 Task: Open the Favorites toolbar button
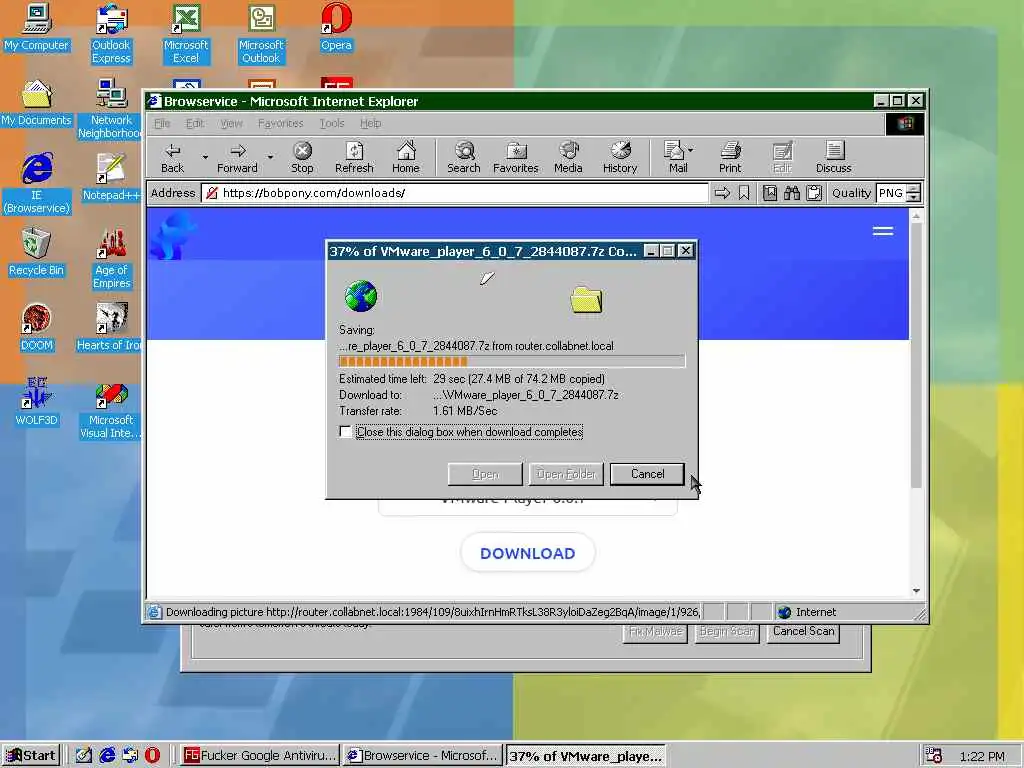[516, 157]
